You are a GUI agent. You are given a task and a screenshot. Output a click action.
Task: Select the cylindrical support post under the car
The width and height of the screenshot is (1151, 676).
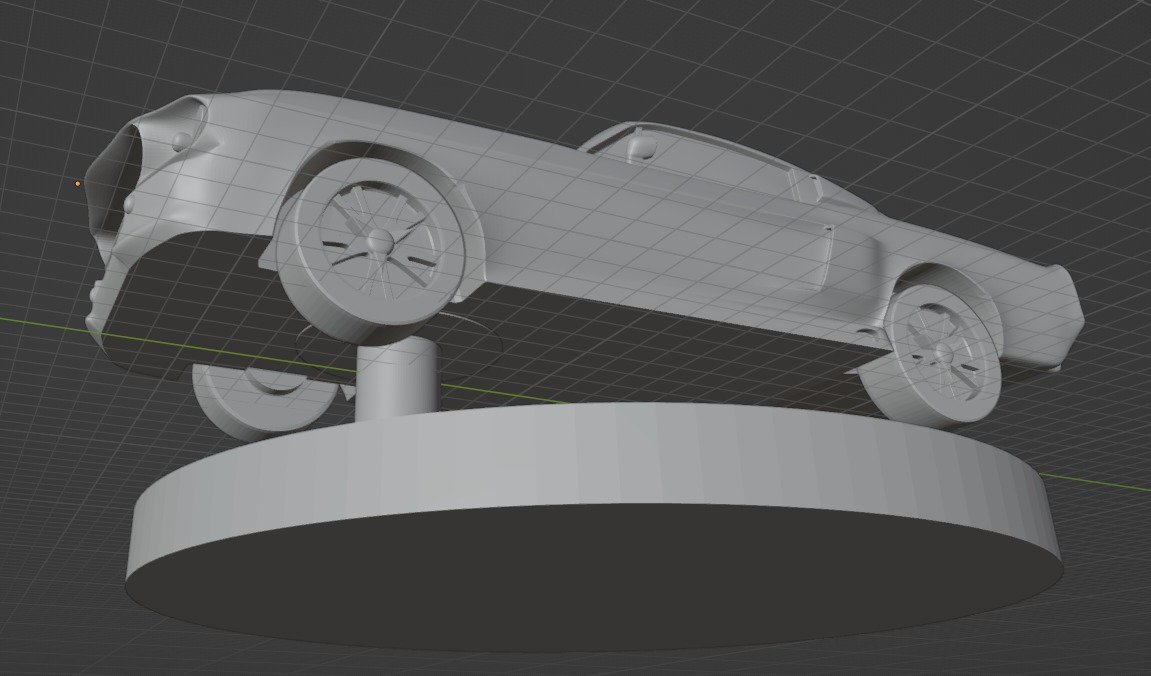click(398, 378)
